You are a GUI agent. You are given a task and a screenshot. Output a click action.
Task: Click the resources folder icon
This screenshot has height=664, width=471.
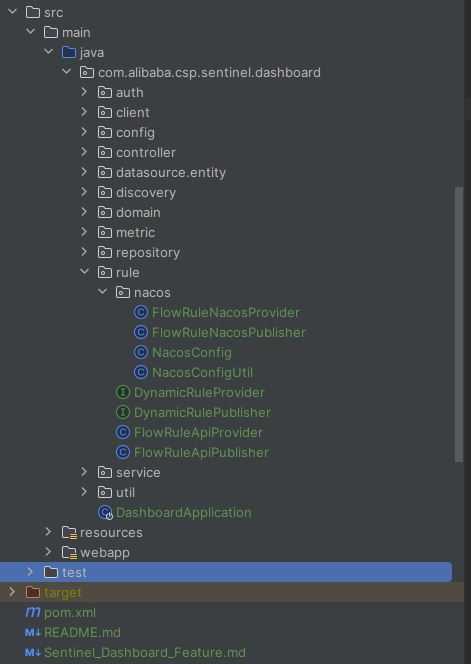[x=69, y=533]
